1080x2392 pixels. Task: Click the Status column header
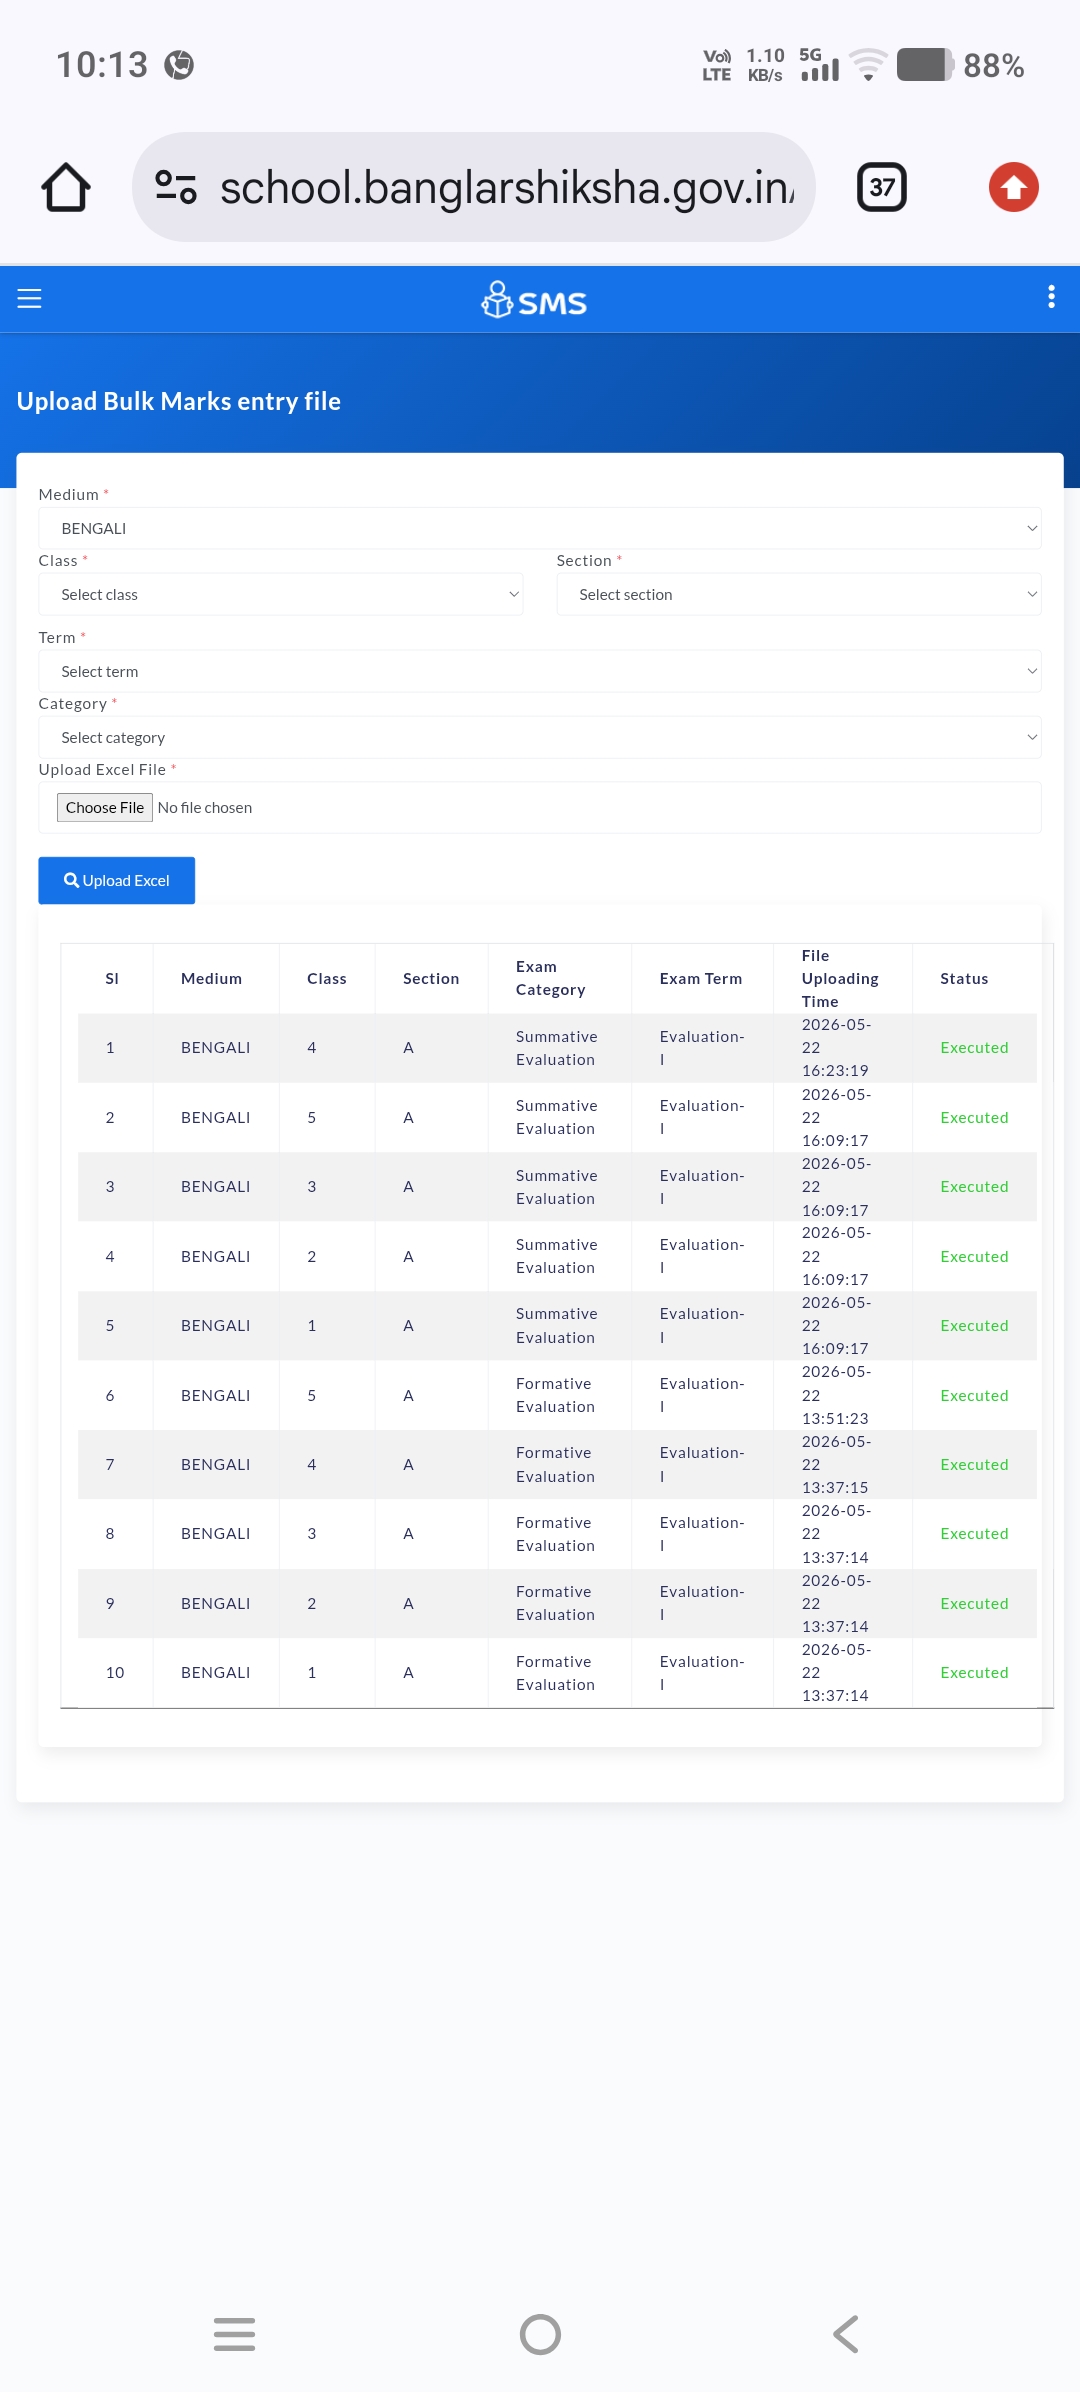point(964,978)
